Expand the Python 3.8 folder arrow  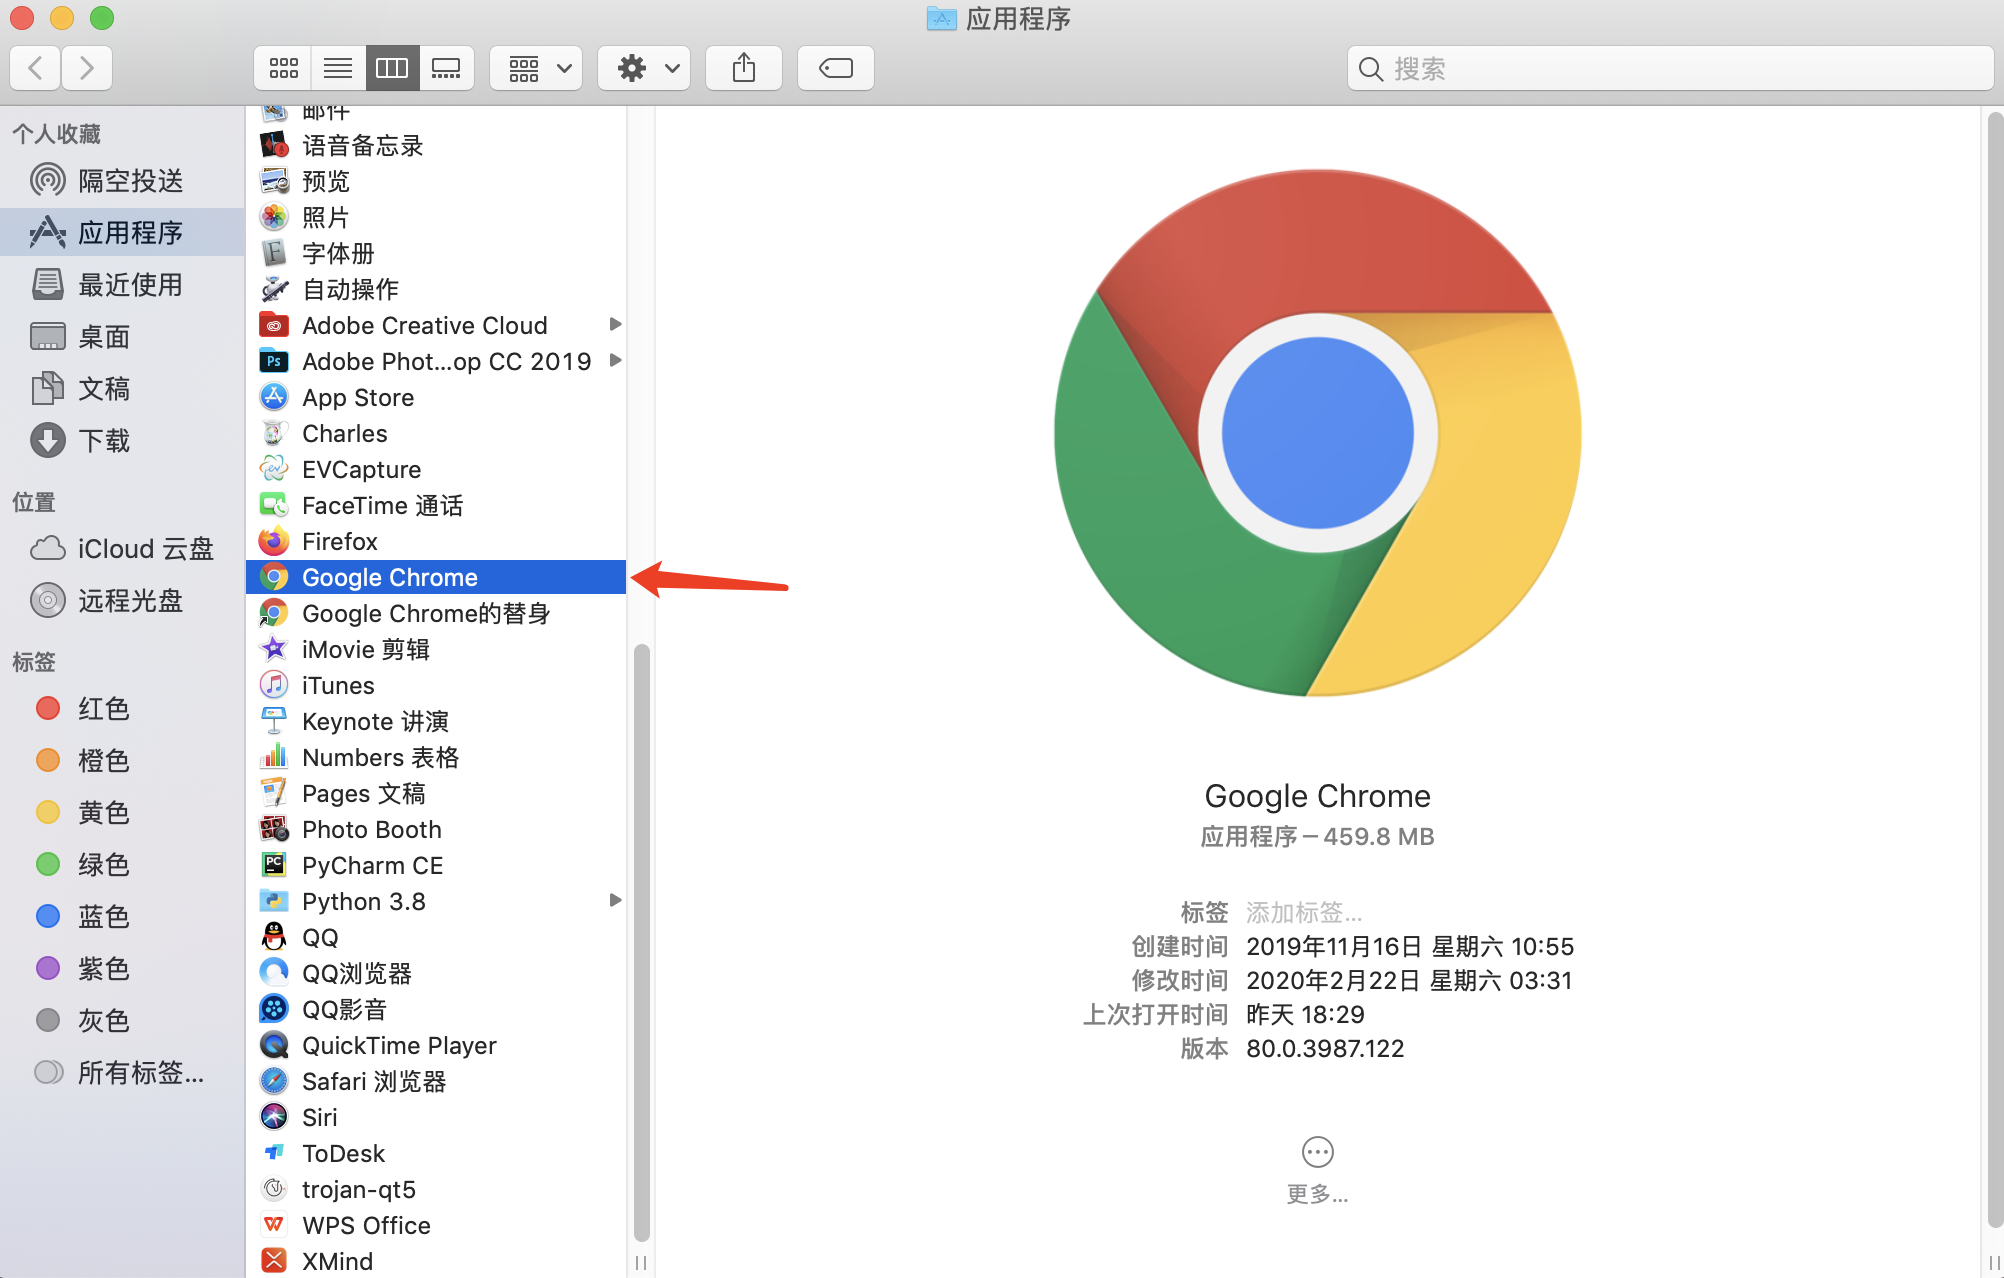(615, 900)
